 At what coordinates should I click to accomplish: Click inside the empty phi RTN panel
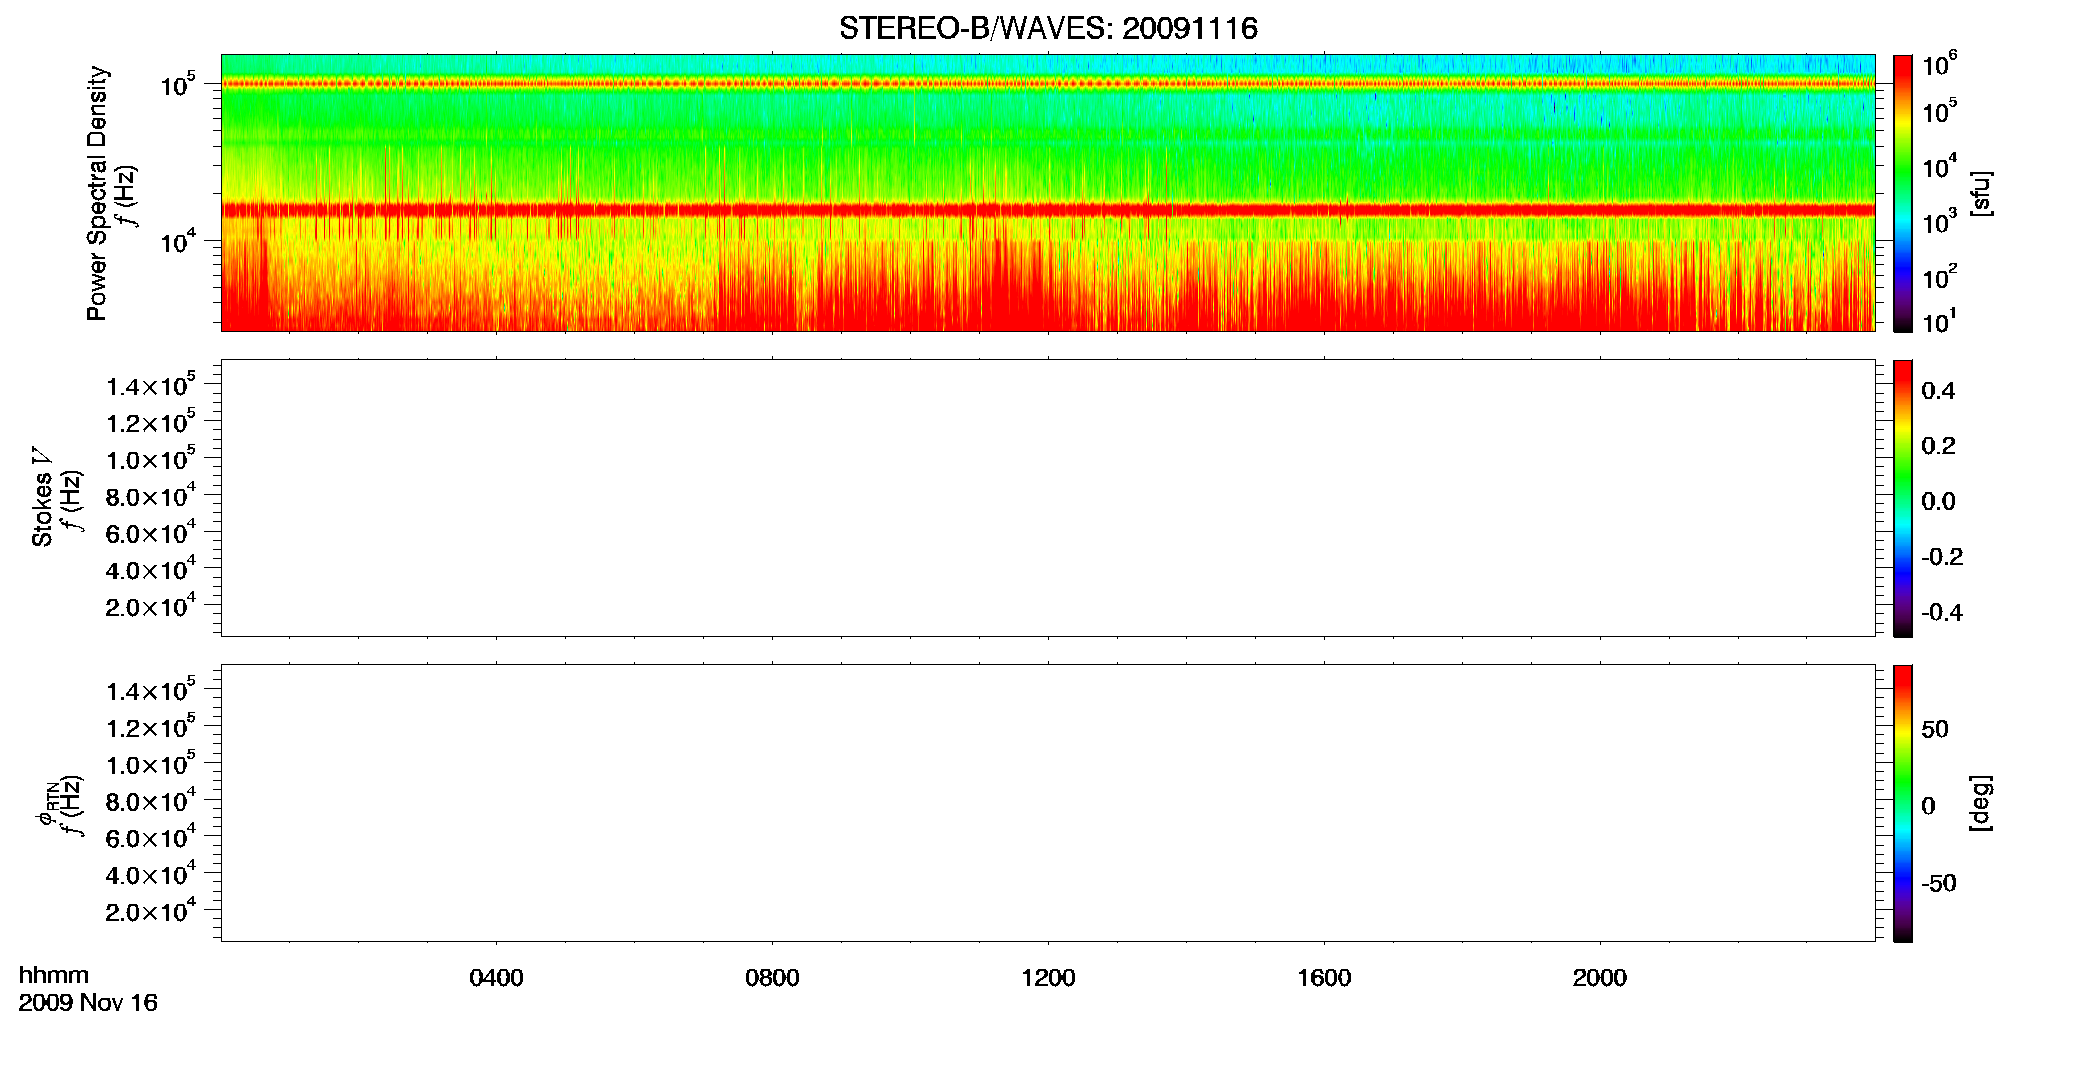[x=1048, y=803]
